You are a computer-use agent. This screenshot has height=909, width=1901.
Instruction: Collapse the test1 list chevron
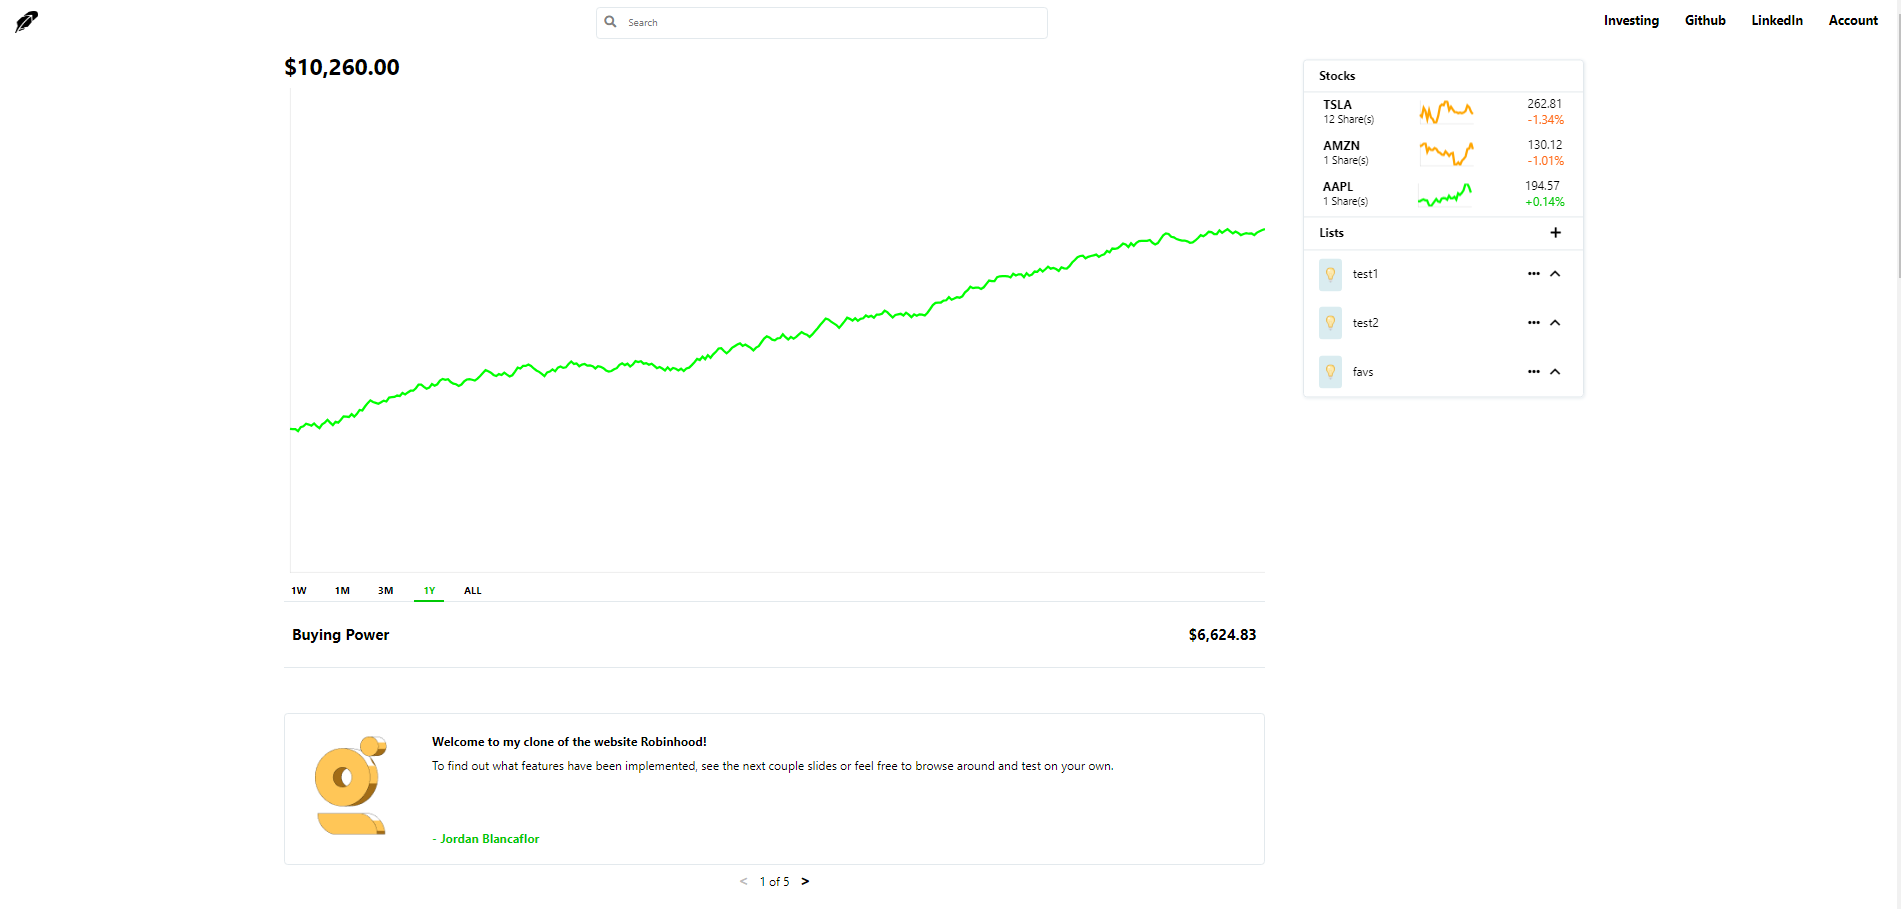click(x=1555, y=274)
